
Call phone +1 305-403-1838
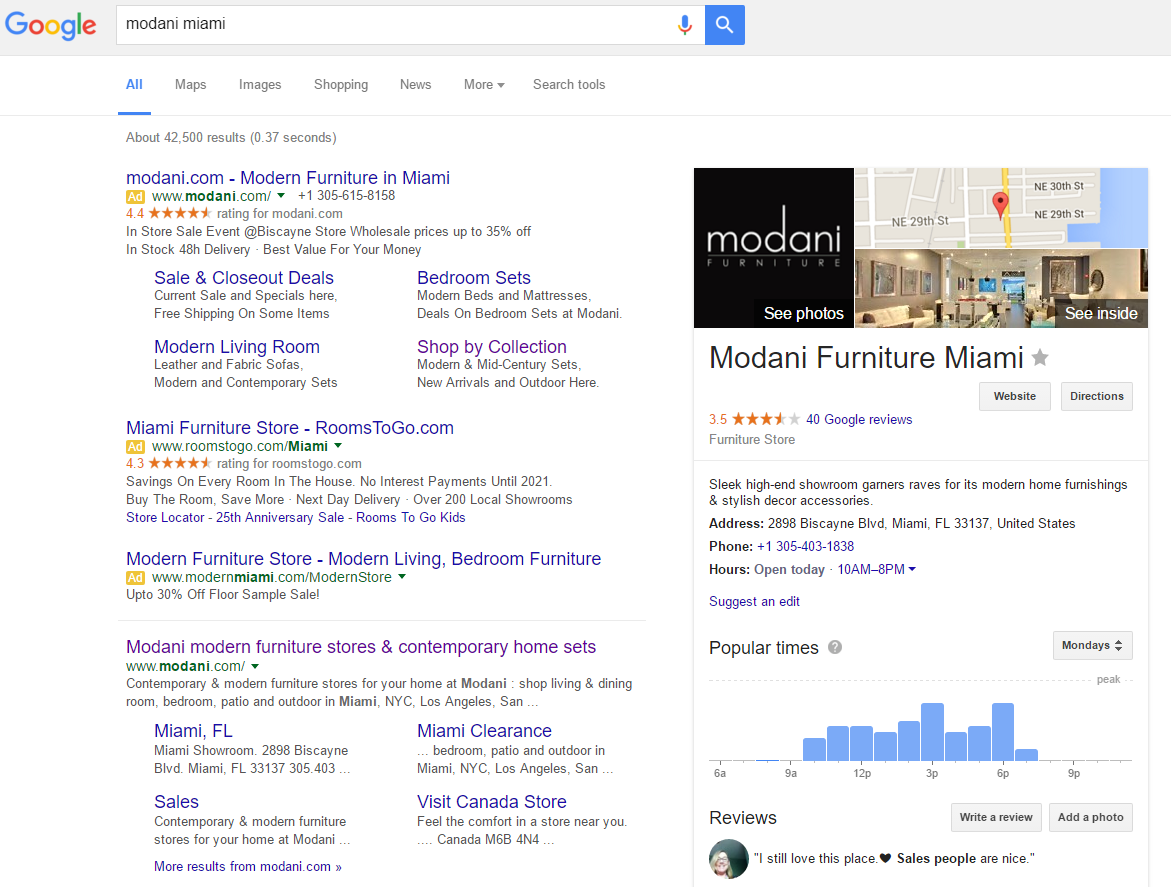[x=805, y=547]
